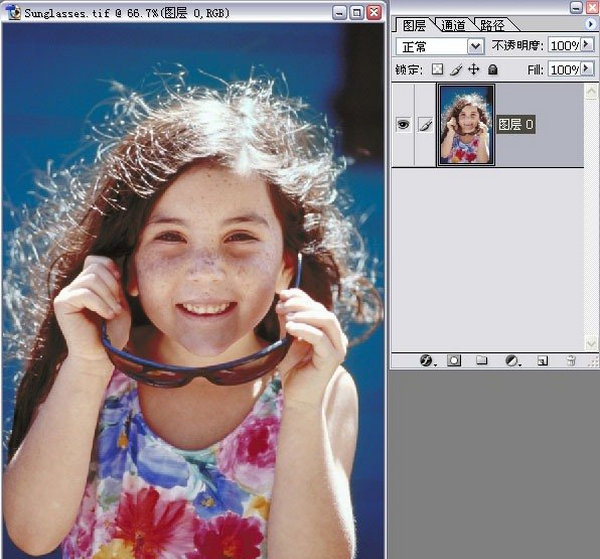Viewport: 600px width, 559px height.
Task: Click the Sunglasses.tif title bar text
Action: [x=127, y=13]
